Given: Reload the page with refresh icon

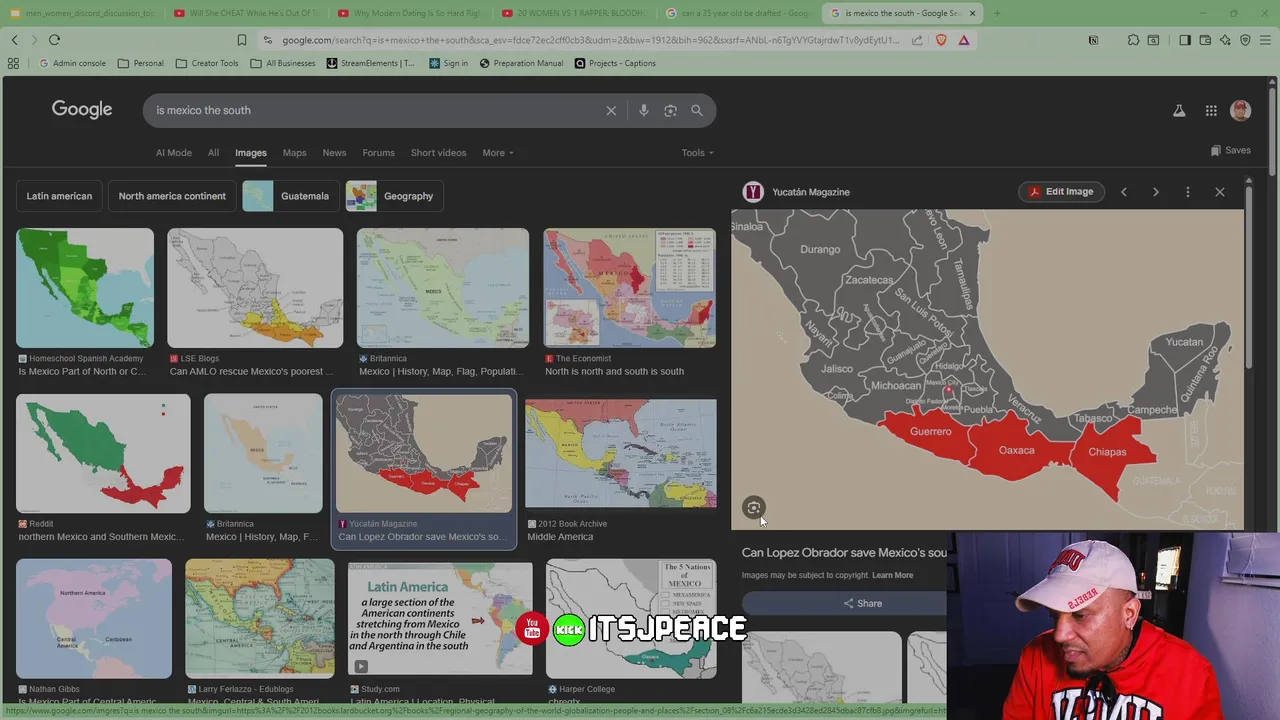Looking at the screenshot, I should tap(54, 40).
